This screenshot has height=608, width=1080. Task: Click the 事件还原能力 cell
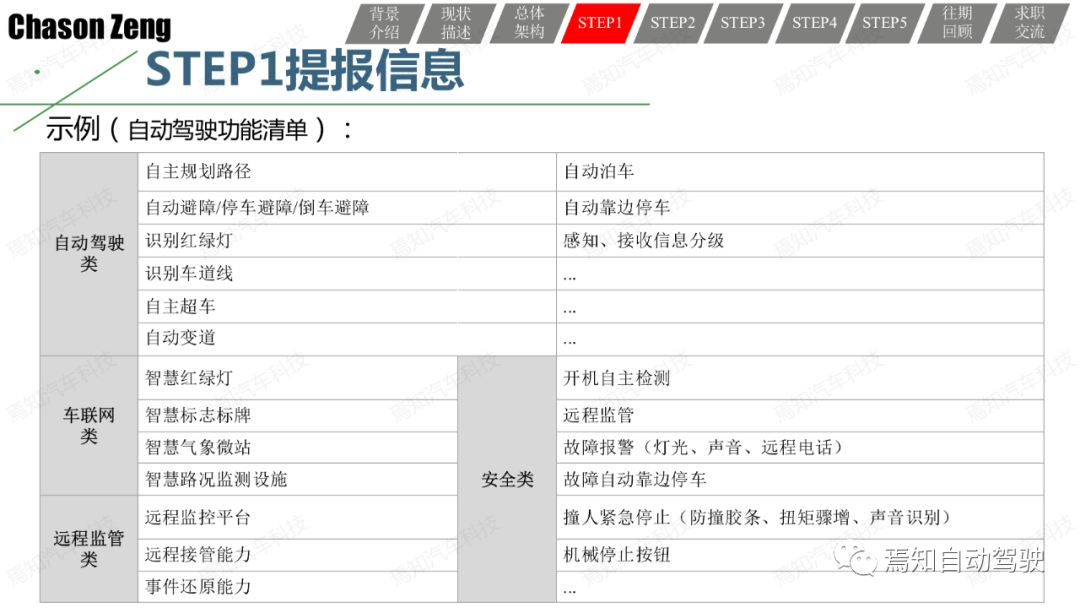pyautogui.click(x=298, y=587)
